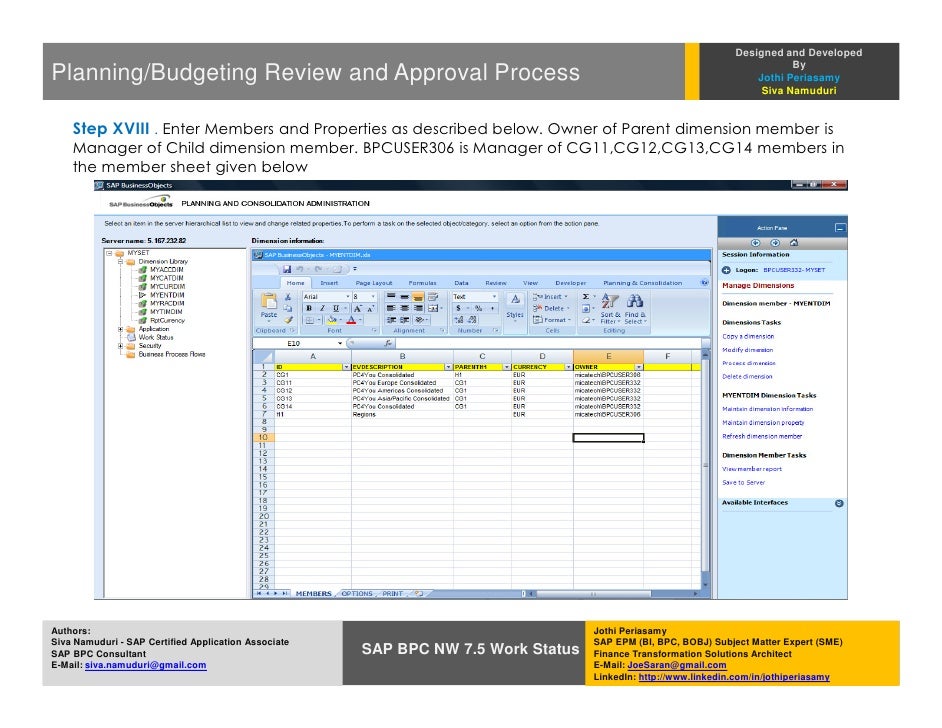The width and height of the screenshot is (942, 728).
Task: Open the Sort & Filter tool
Action: 610,309
